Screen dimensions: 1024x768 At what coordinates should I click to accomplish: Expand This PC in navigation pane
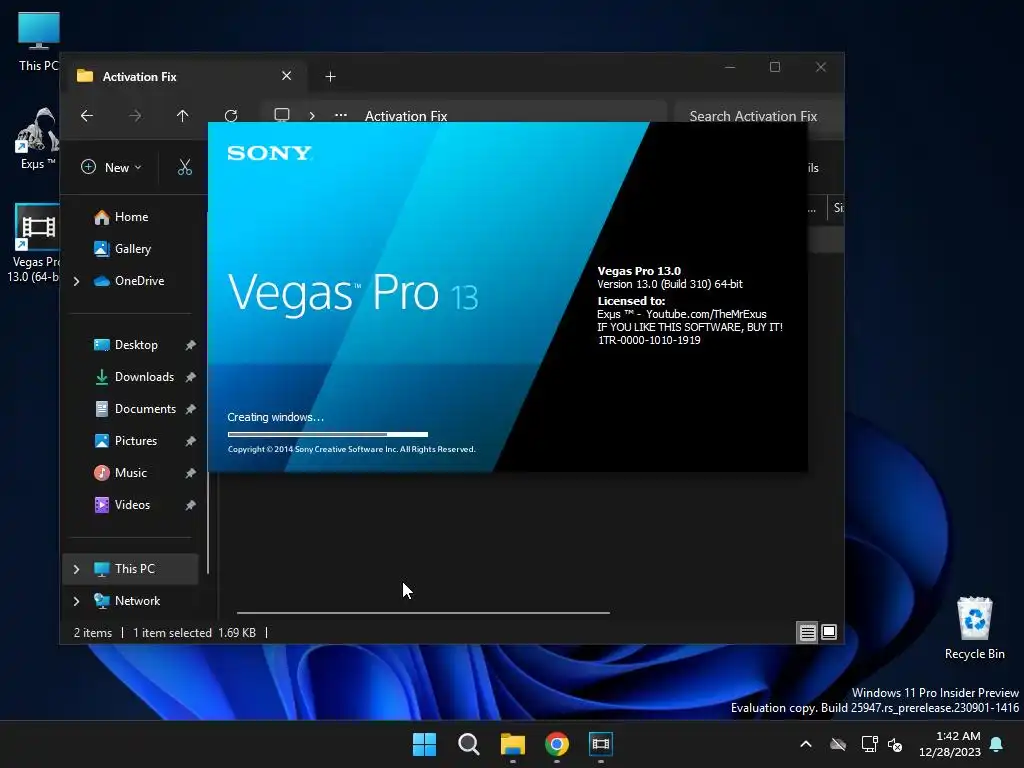pyautogui.click(x=76, y=569)
